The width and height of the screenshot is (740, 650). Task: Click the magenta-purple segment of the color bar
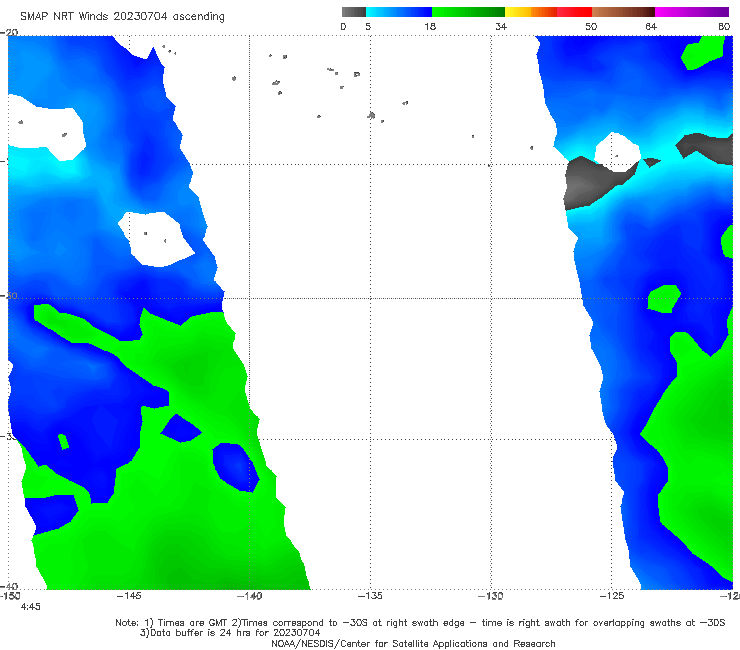point(692,12)
